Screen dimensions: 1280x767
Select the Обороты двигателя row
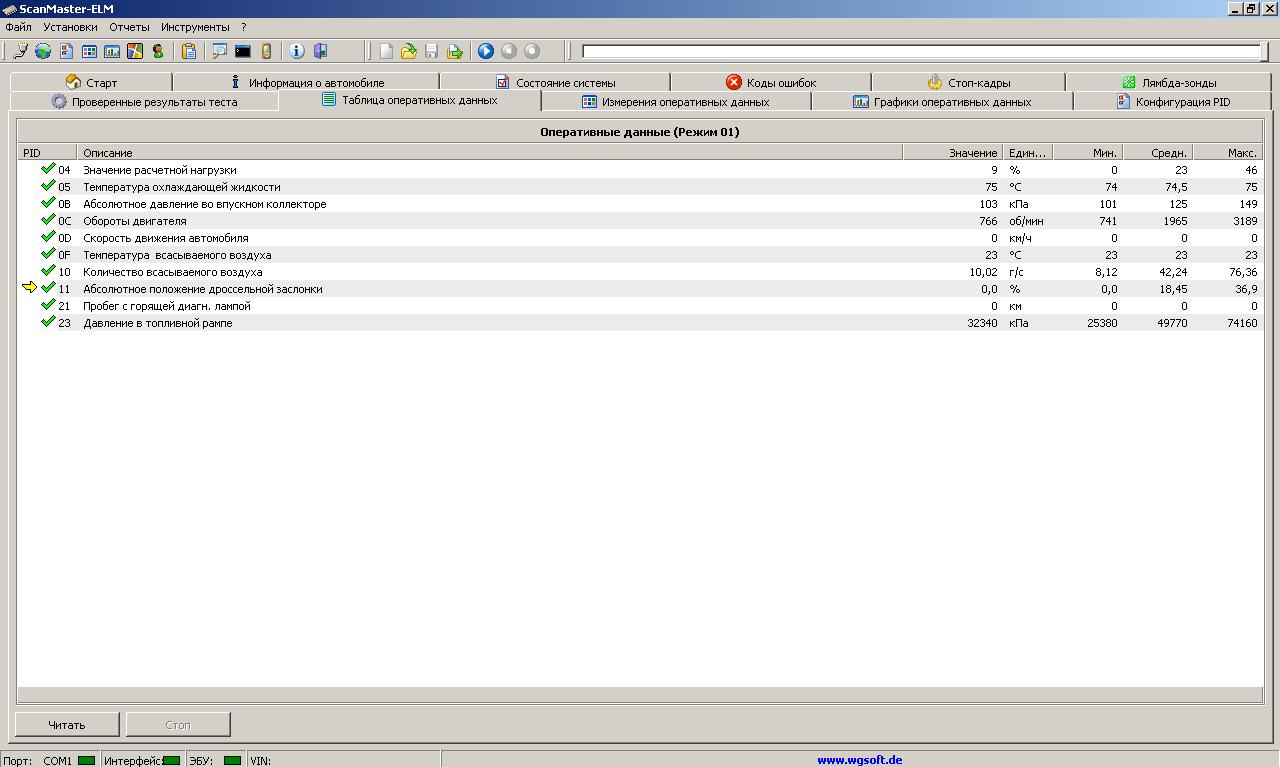click(x=640, y=221)
